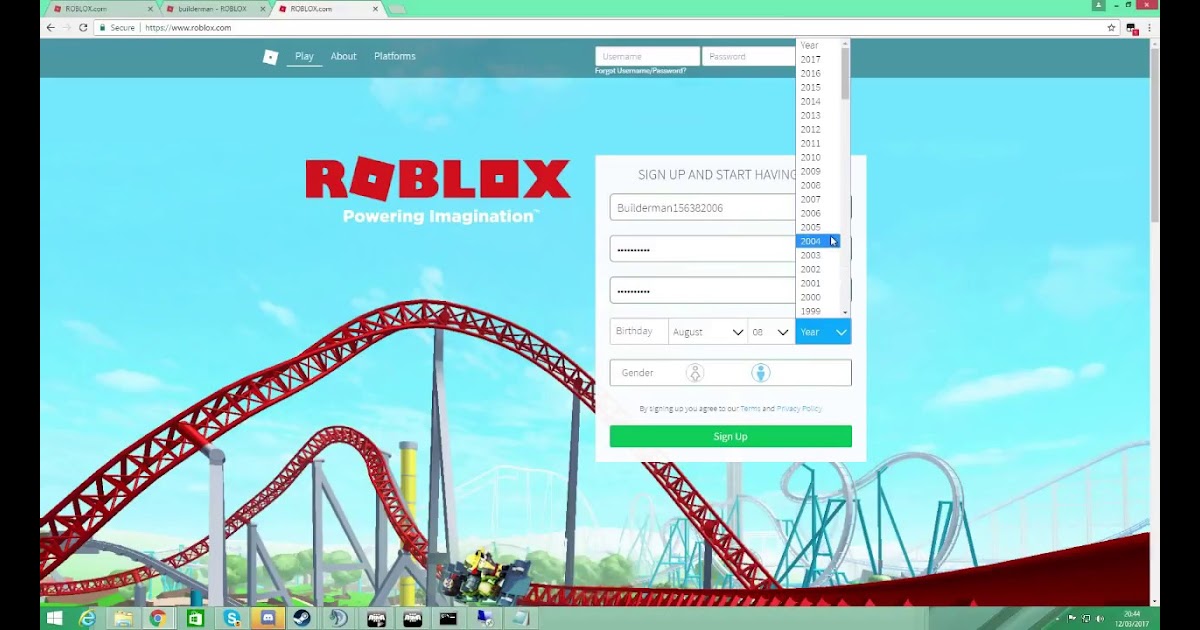Switch to the builderman - ROBLOX tab

[212, 9]
